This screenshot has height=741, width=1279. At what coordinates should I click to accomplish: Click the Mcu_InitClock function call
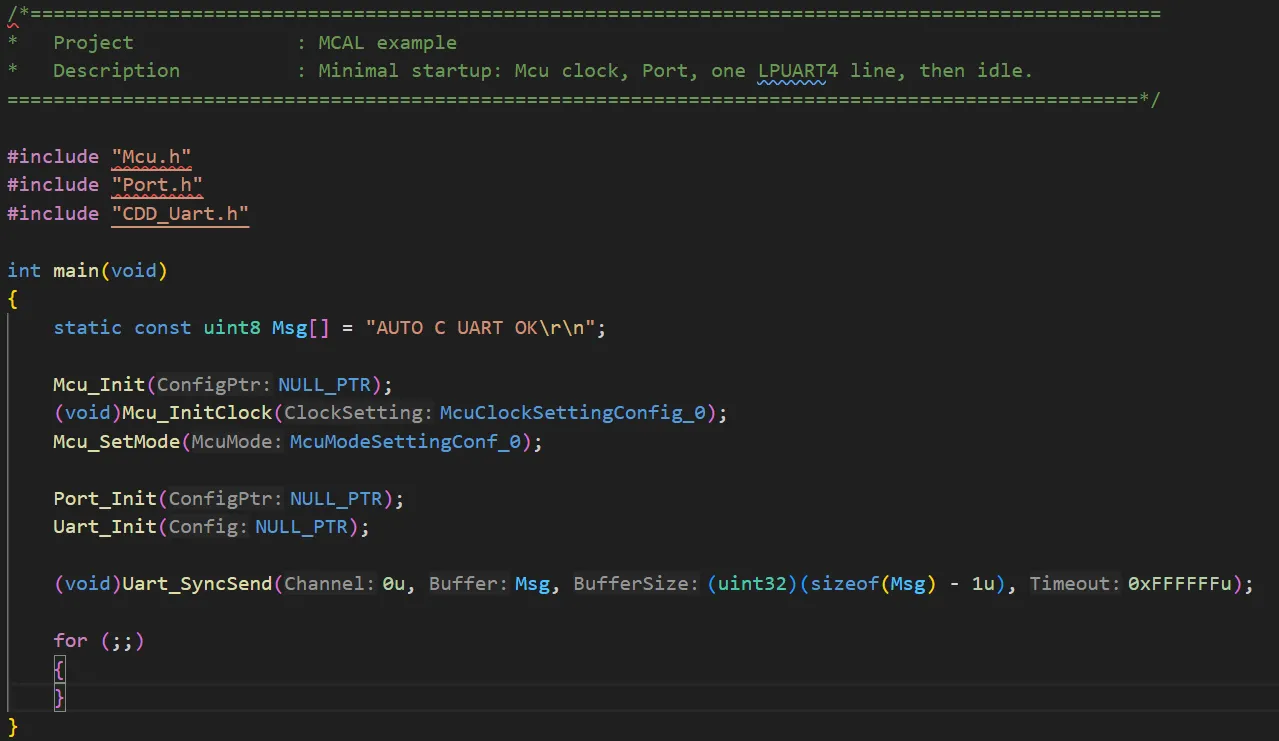(x=197, y=413)
